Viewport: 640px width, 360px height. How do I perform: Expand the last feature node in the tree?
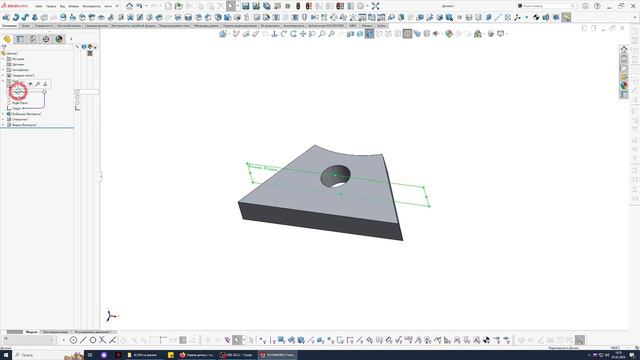3,125
